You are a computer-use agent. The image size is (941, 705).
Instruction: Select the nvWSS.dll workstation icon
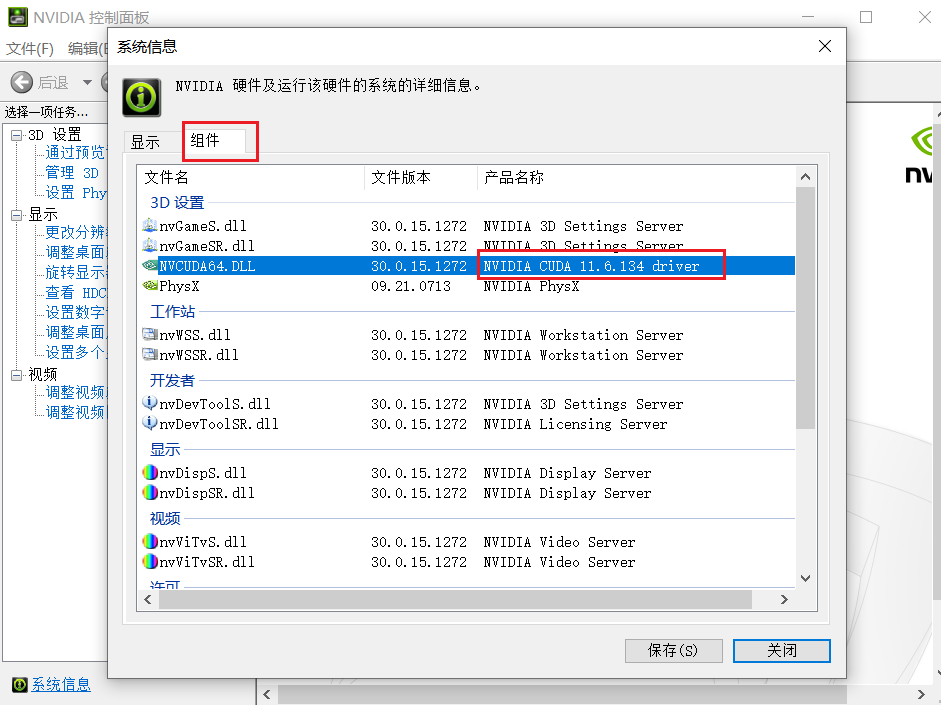(x=149, y=334)
